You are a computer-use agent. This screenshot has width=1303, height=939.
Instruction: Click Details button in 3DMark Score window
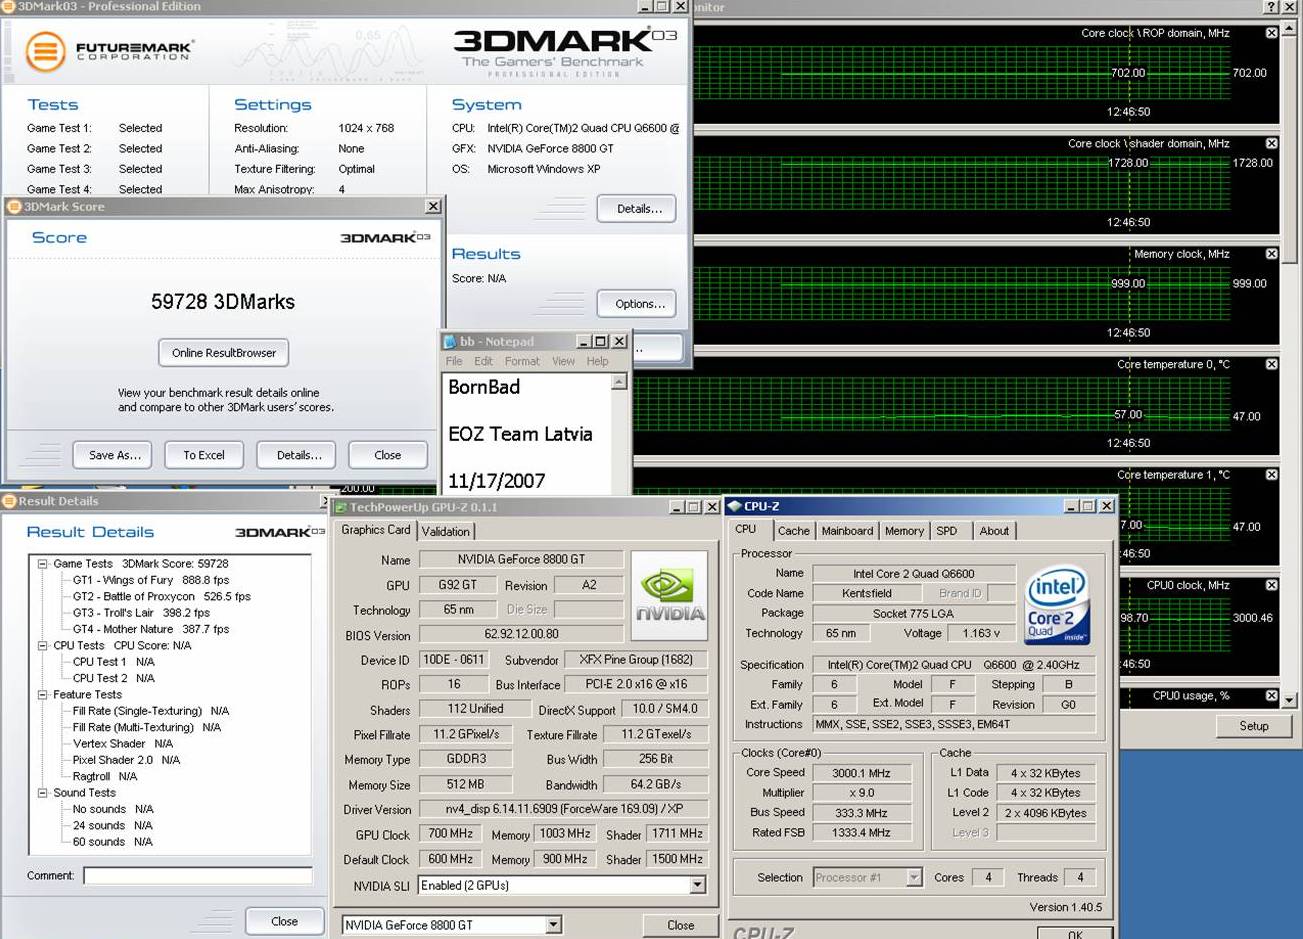(296, 455)
